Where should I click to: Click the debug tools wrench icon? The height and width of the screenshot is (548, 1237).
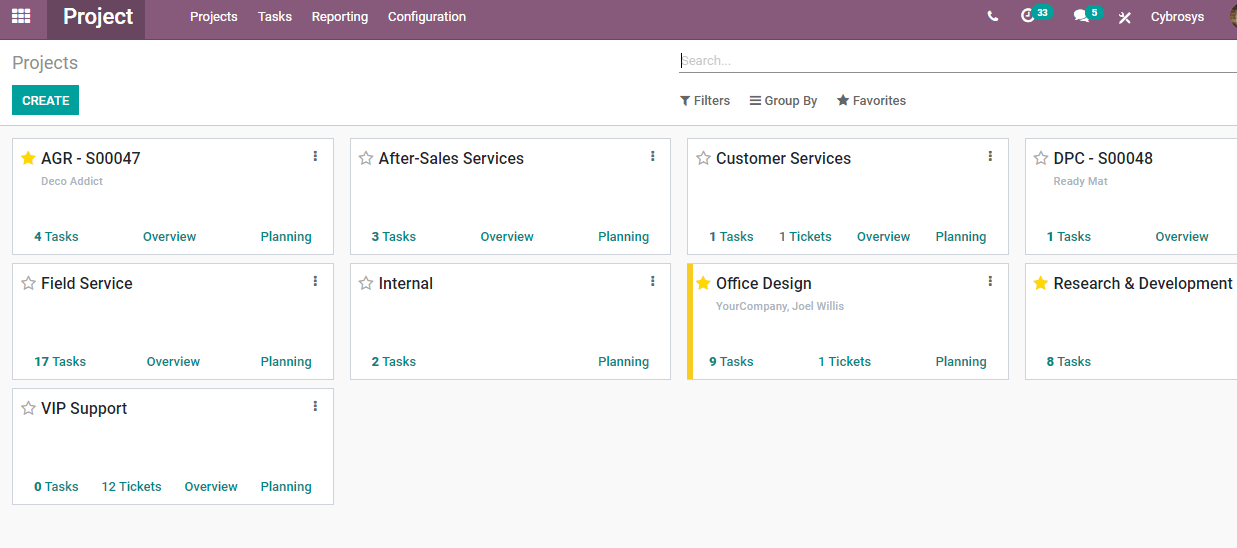pyautogui.click(x=1125, y=17)
